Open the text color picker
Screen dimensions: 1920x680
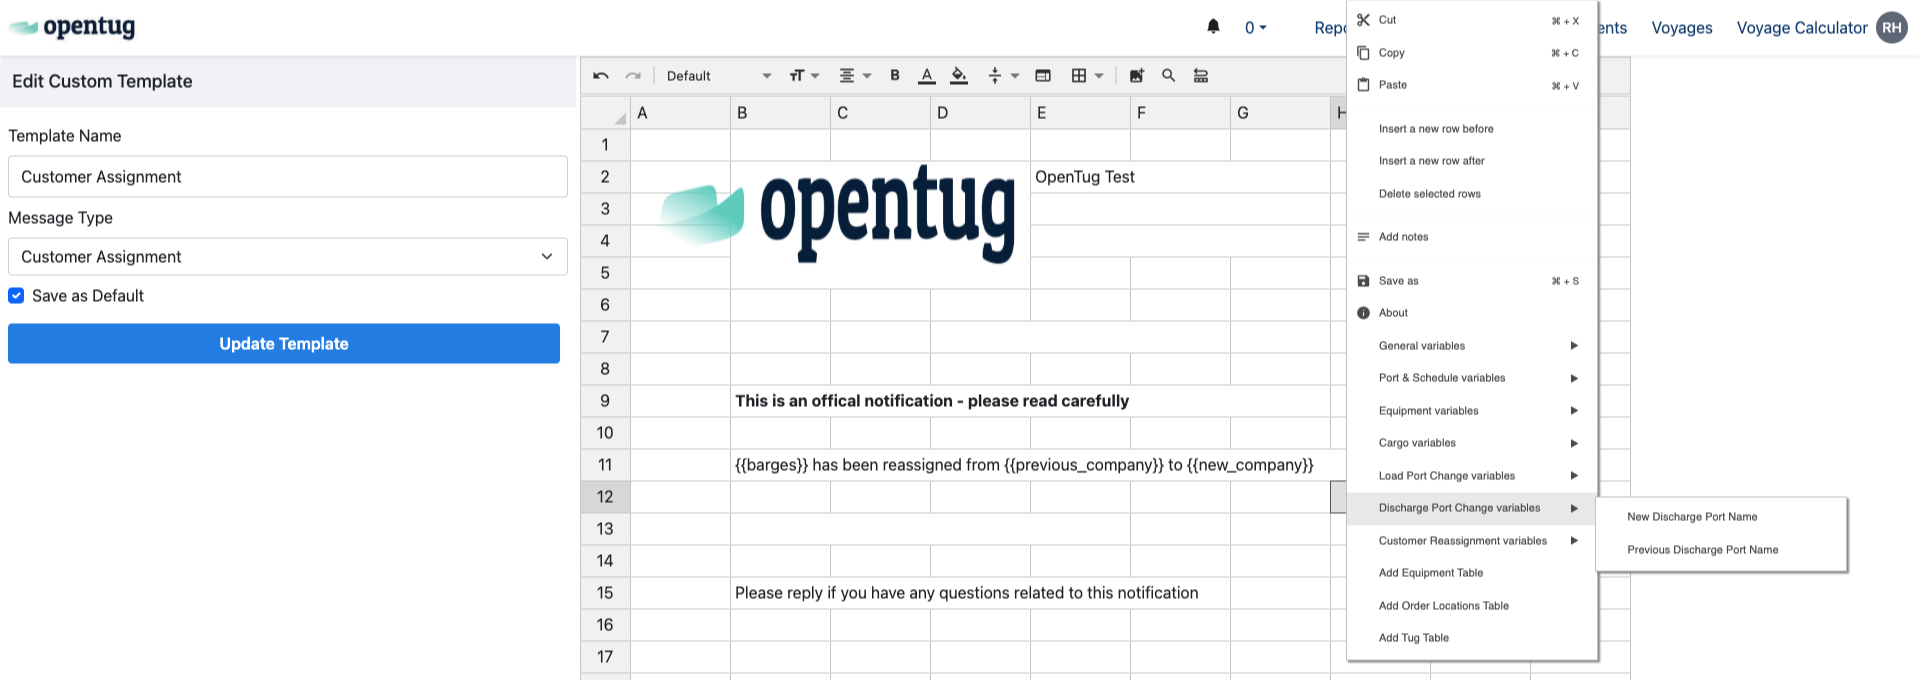click(927, 75)
